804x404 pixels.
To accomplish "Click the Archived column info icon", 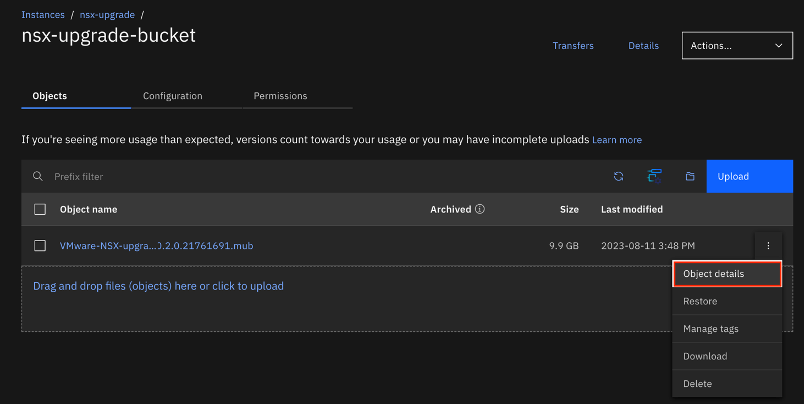I will click(x=480, y=210).
